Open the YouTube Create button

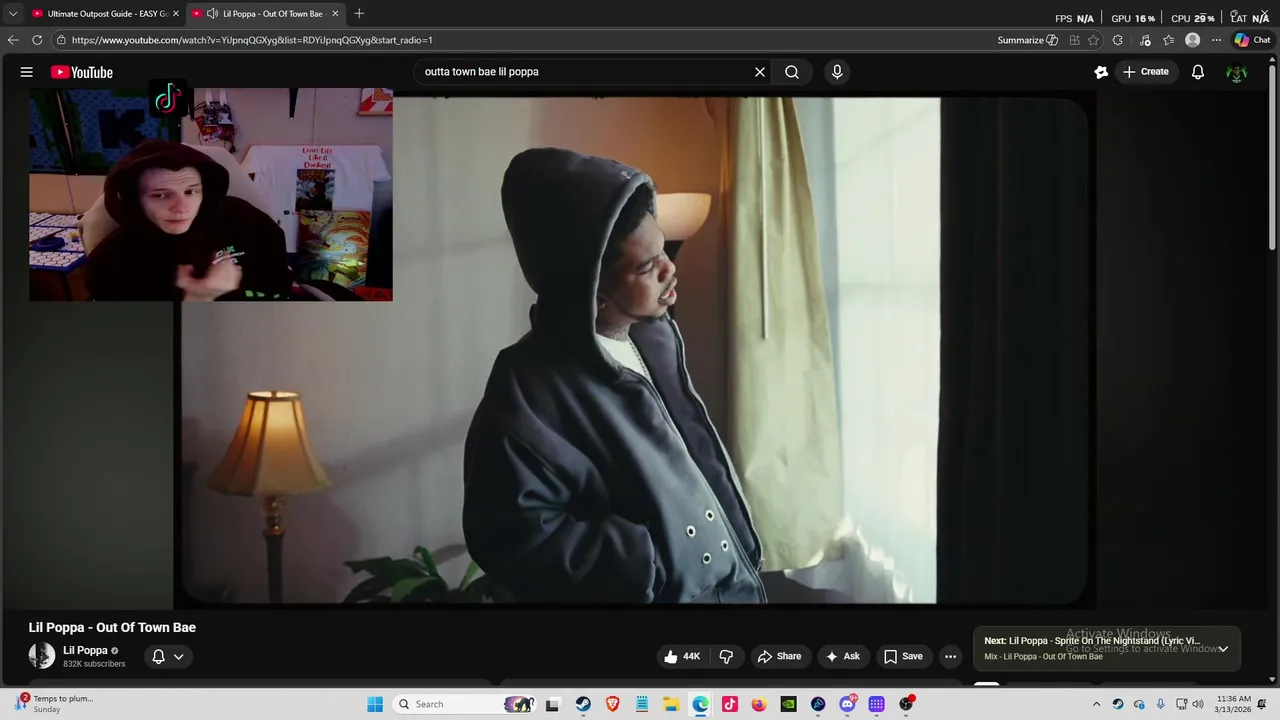[1146, 72]
